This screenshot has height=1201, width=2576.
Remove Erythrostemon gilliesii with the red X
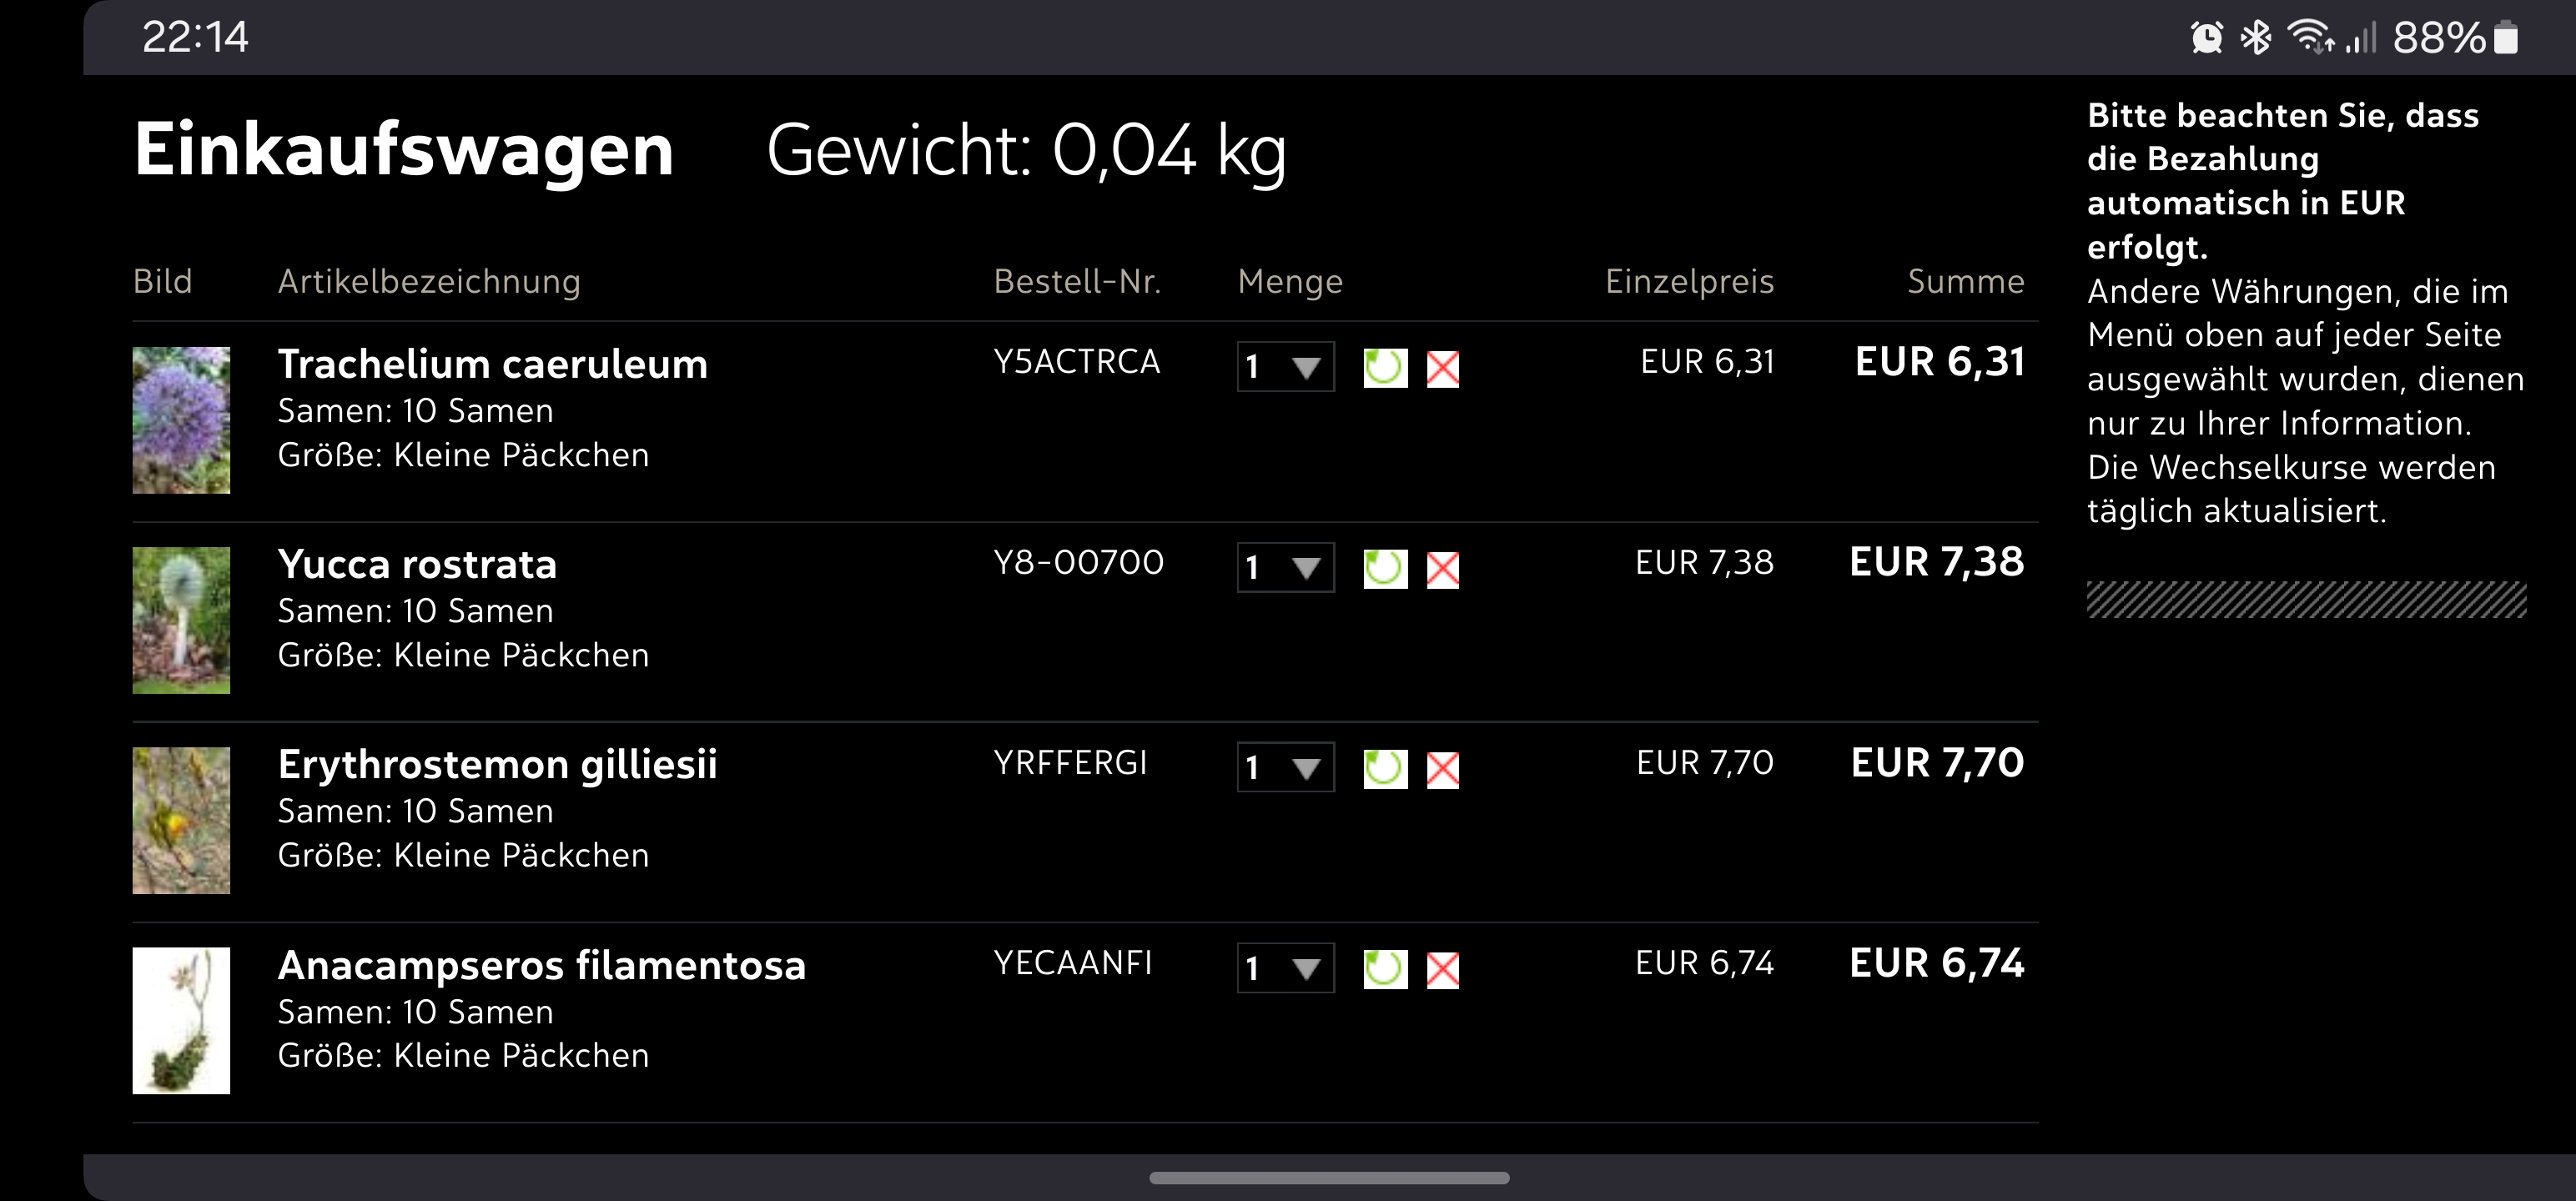click(x=1442, y=769)
